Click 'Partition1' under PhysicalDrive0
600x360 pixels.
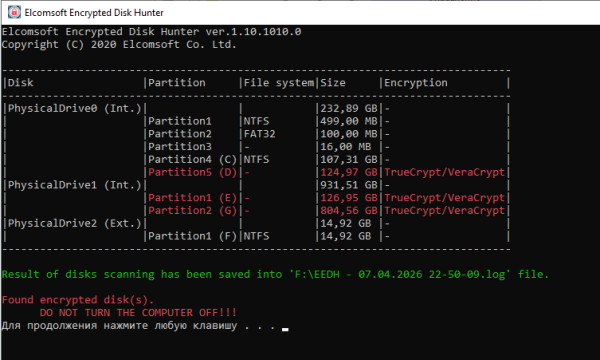(x=180, y=121)
